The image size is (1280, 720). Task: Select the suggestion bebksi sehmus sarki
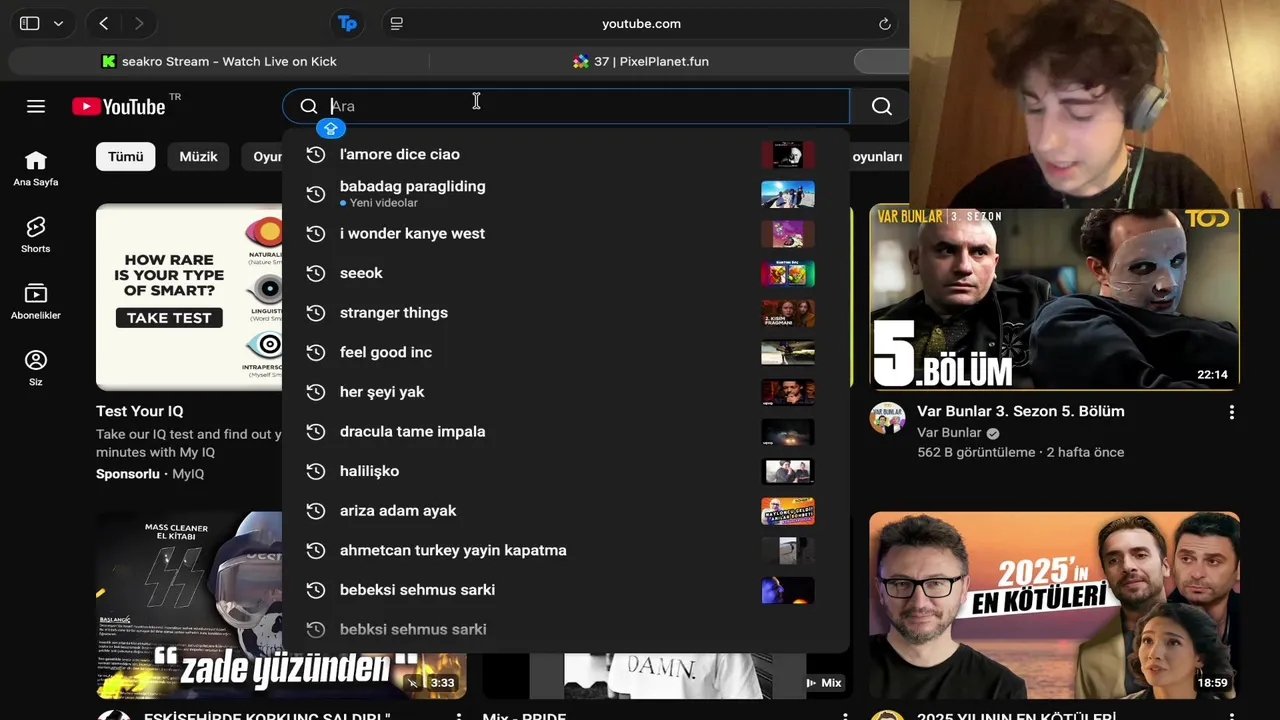tap(566, 629)
